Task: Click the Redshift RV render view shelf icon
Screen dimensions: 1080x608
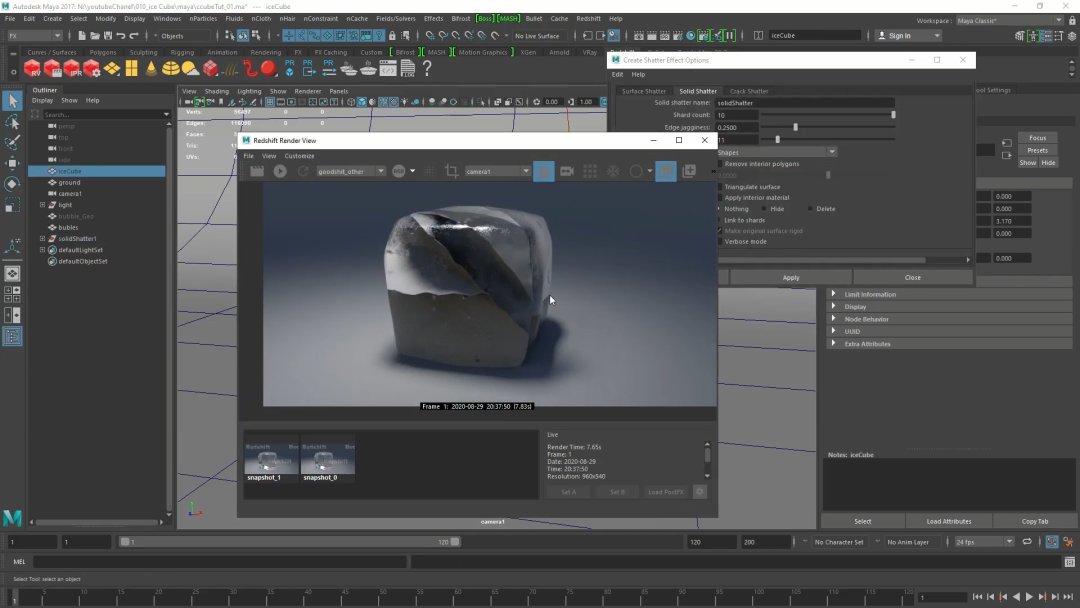Action: click(x=32, y=69)
